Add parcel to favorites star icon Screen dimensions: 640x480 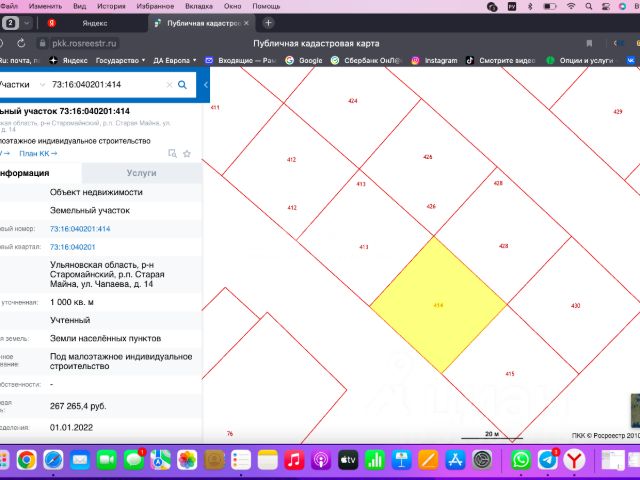[187, 154]
